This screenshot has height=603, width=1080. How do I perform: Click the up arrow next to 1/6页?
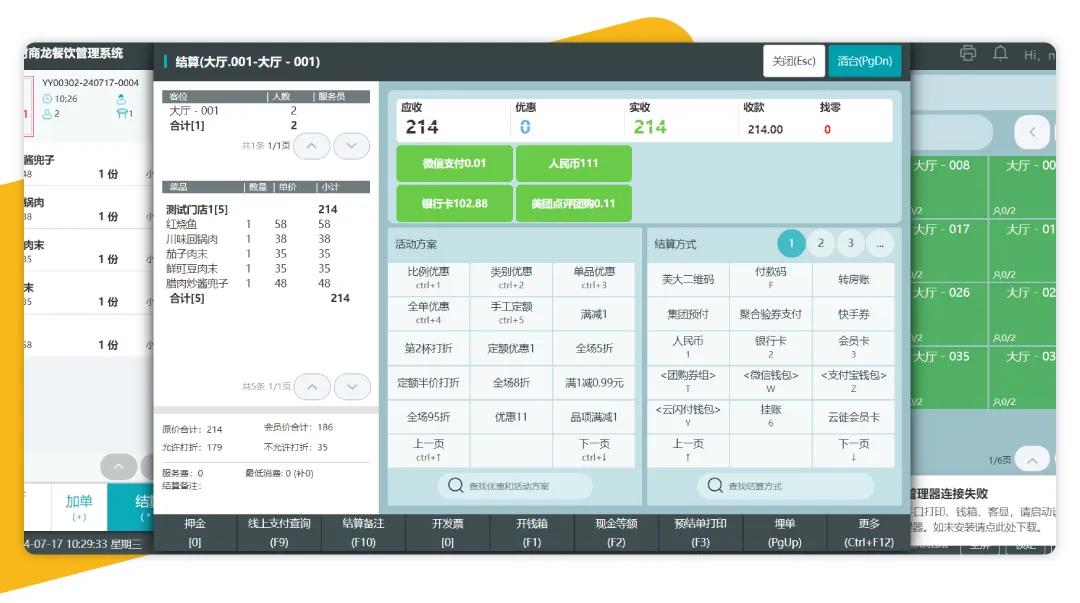tap(1032, 460)
